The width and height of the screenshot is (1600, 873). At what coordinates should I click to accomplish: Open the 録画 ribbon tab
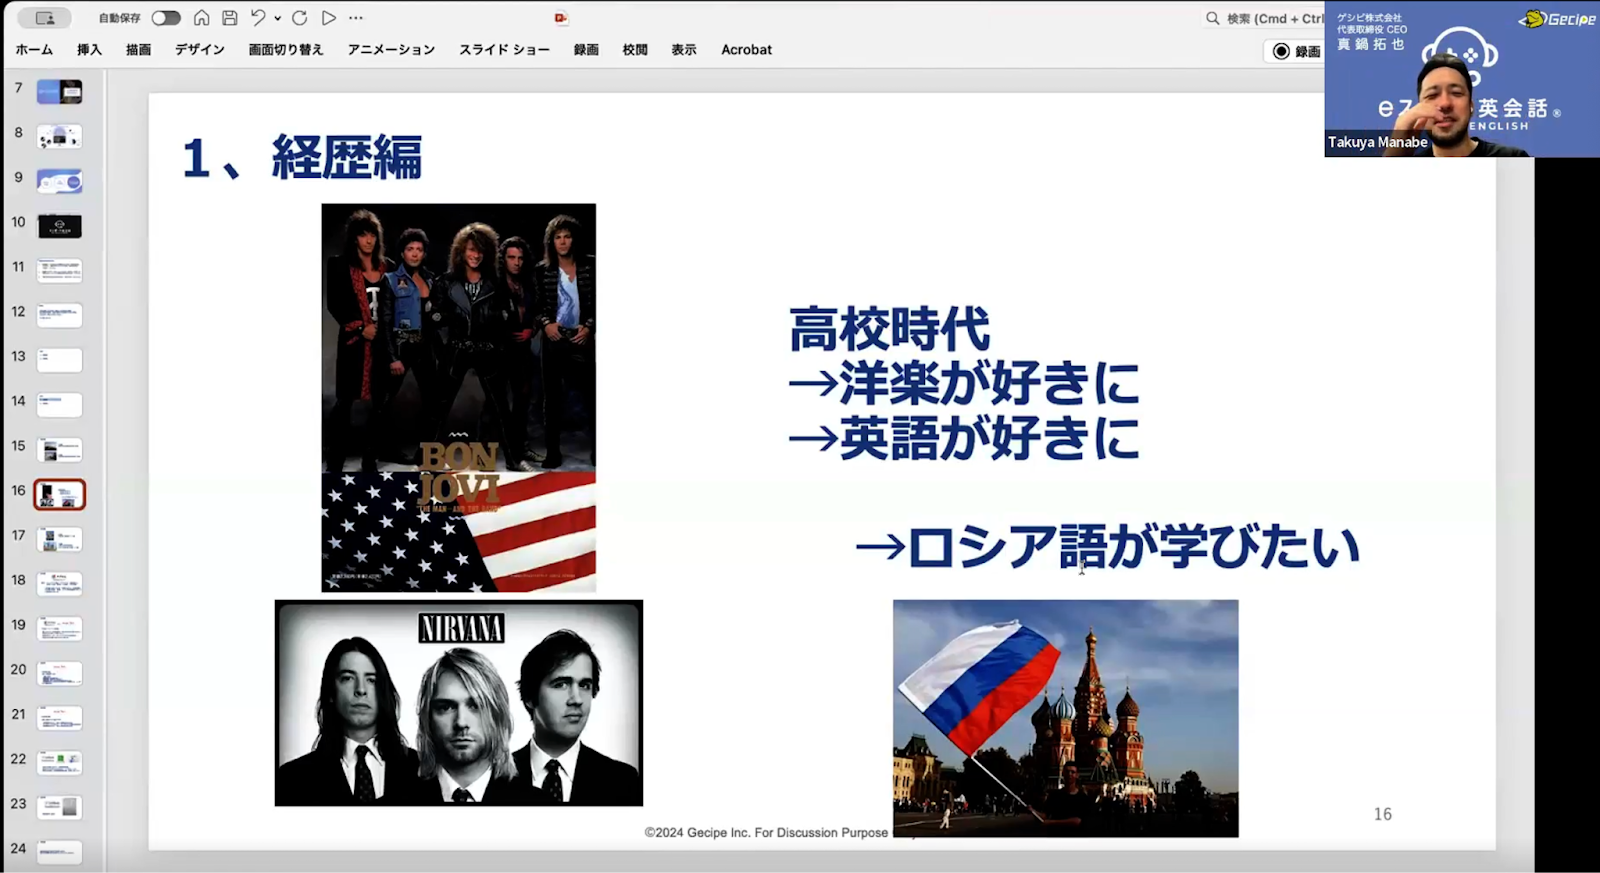(x=586, y=50)
